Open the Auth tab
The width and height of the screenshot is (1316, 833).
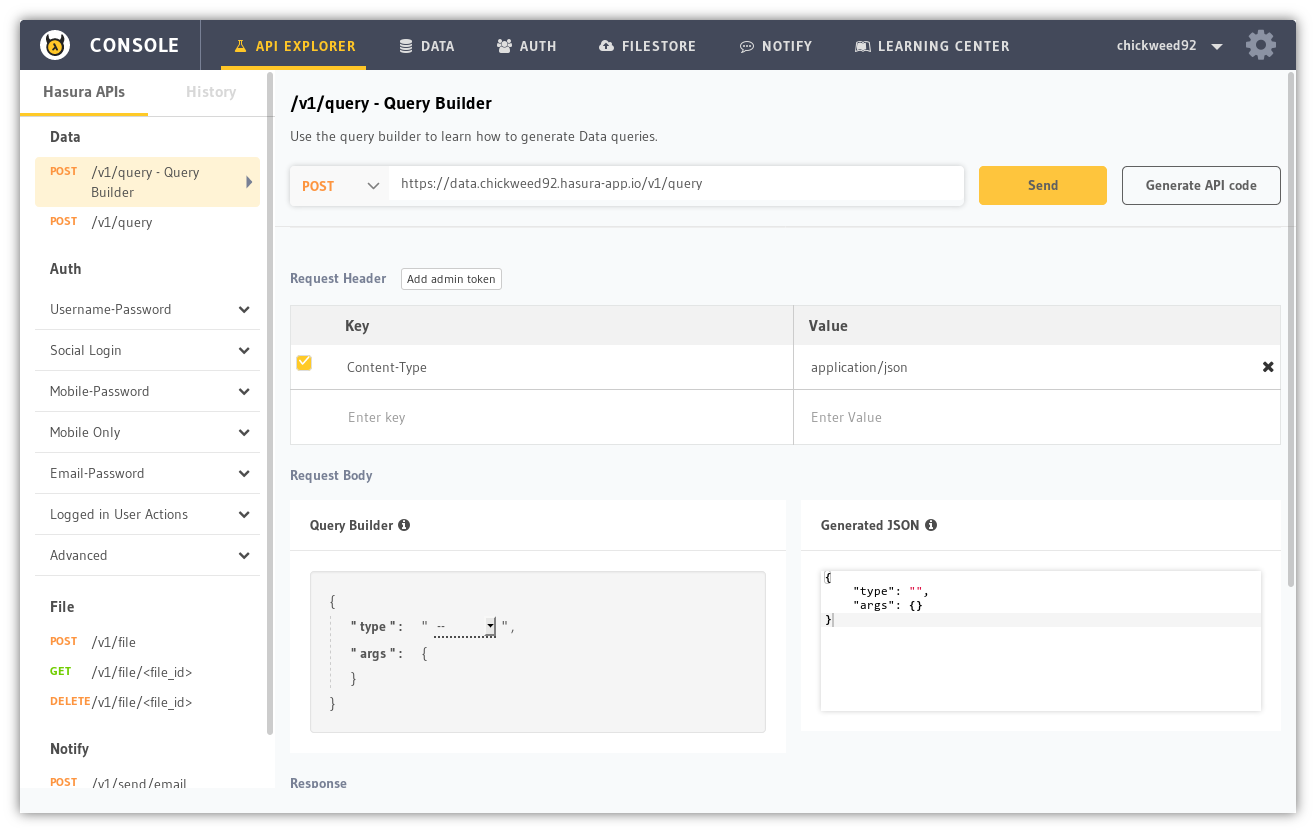tap(526, 46)
